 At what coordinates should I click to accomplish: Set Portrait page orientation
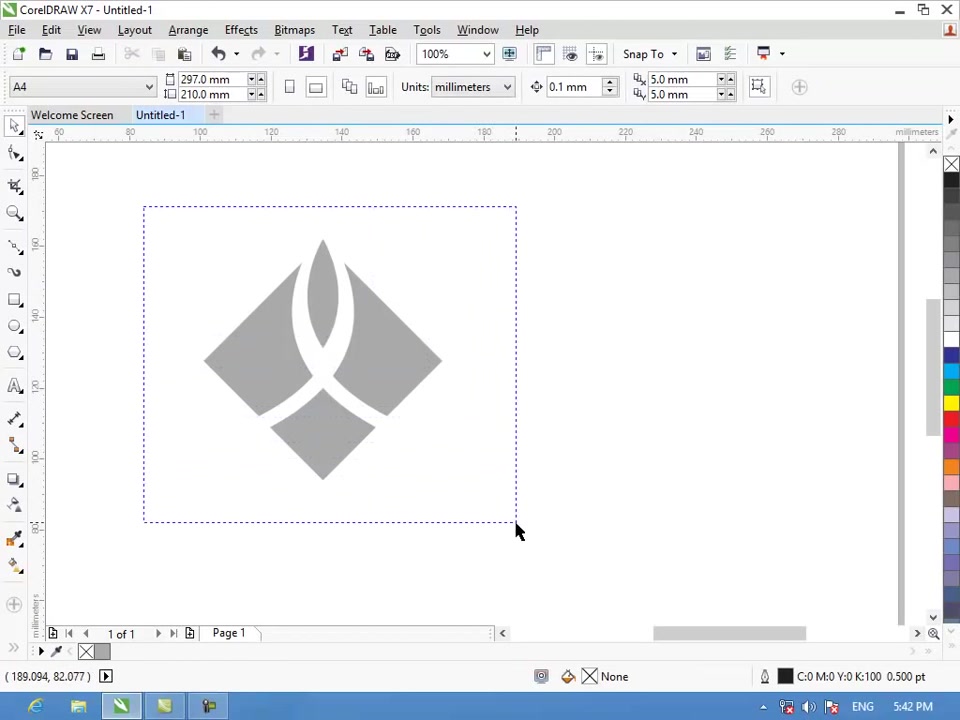[x=290, y=87]
